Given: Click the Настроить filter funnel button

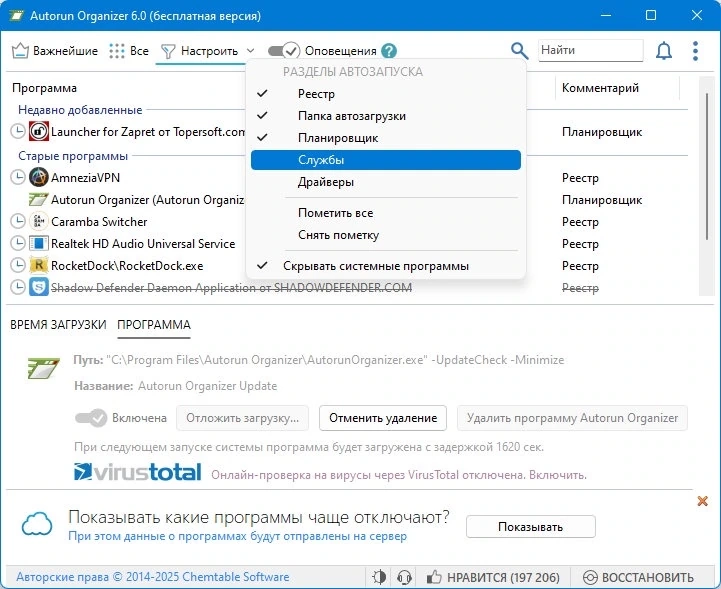Looking at the screenshot, I should [199, 51].
